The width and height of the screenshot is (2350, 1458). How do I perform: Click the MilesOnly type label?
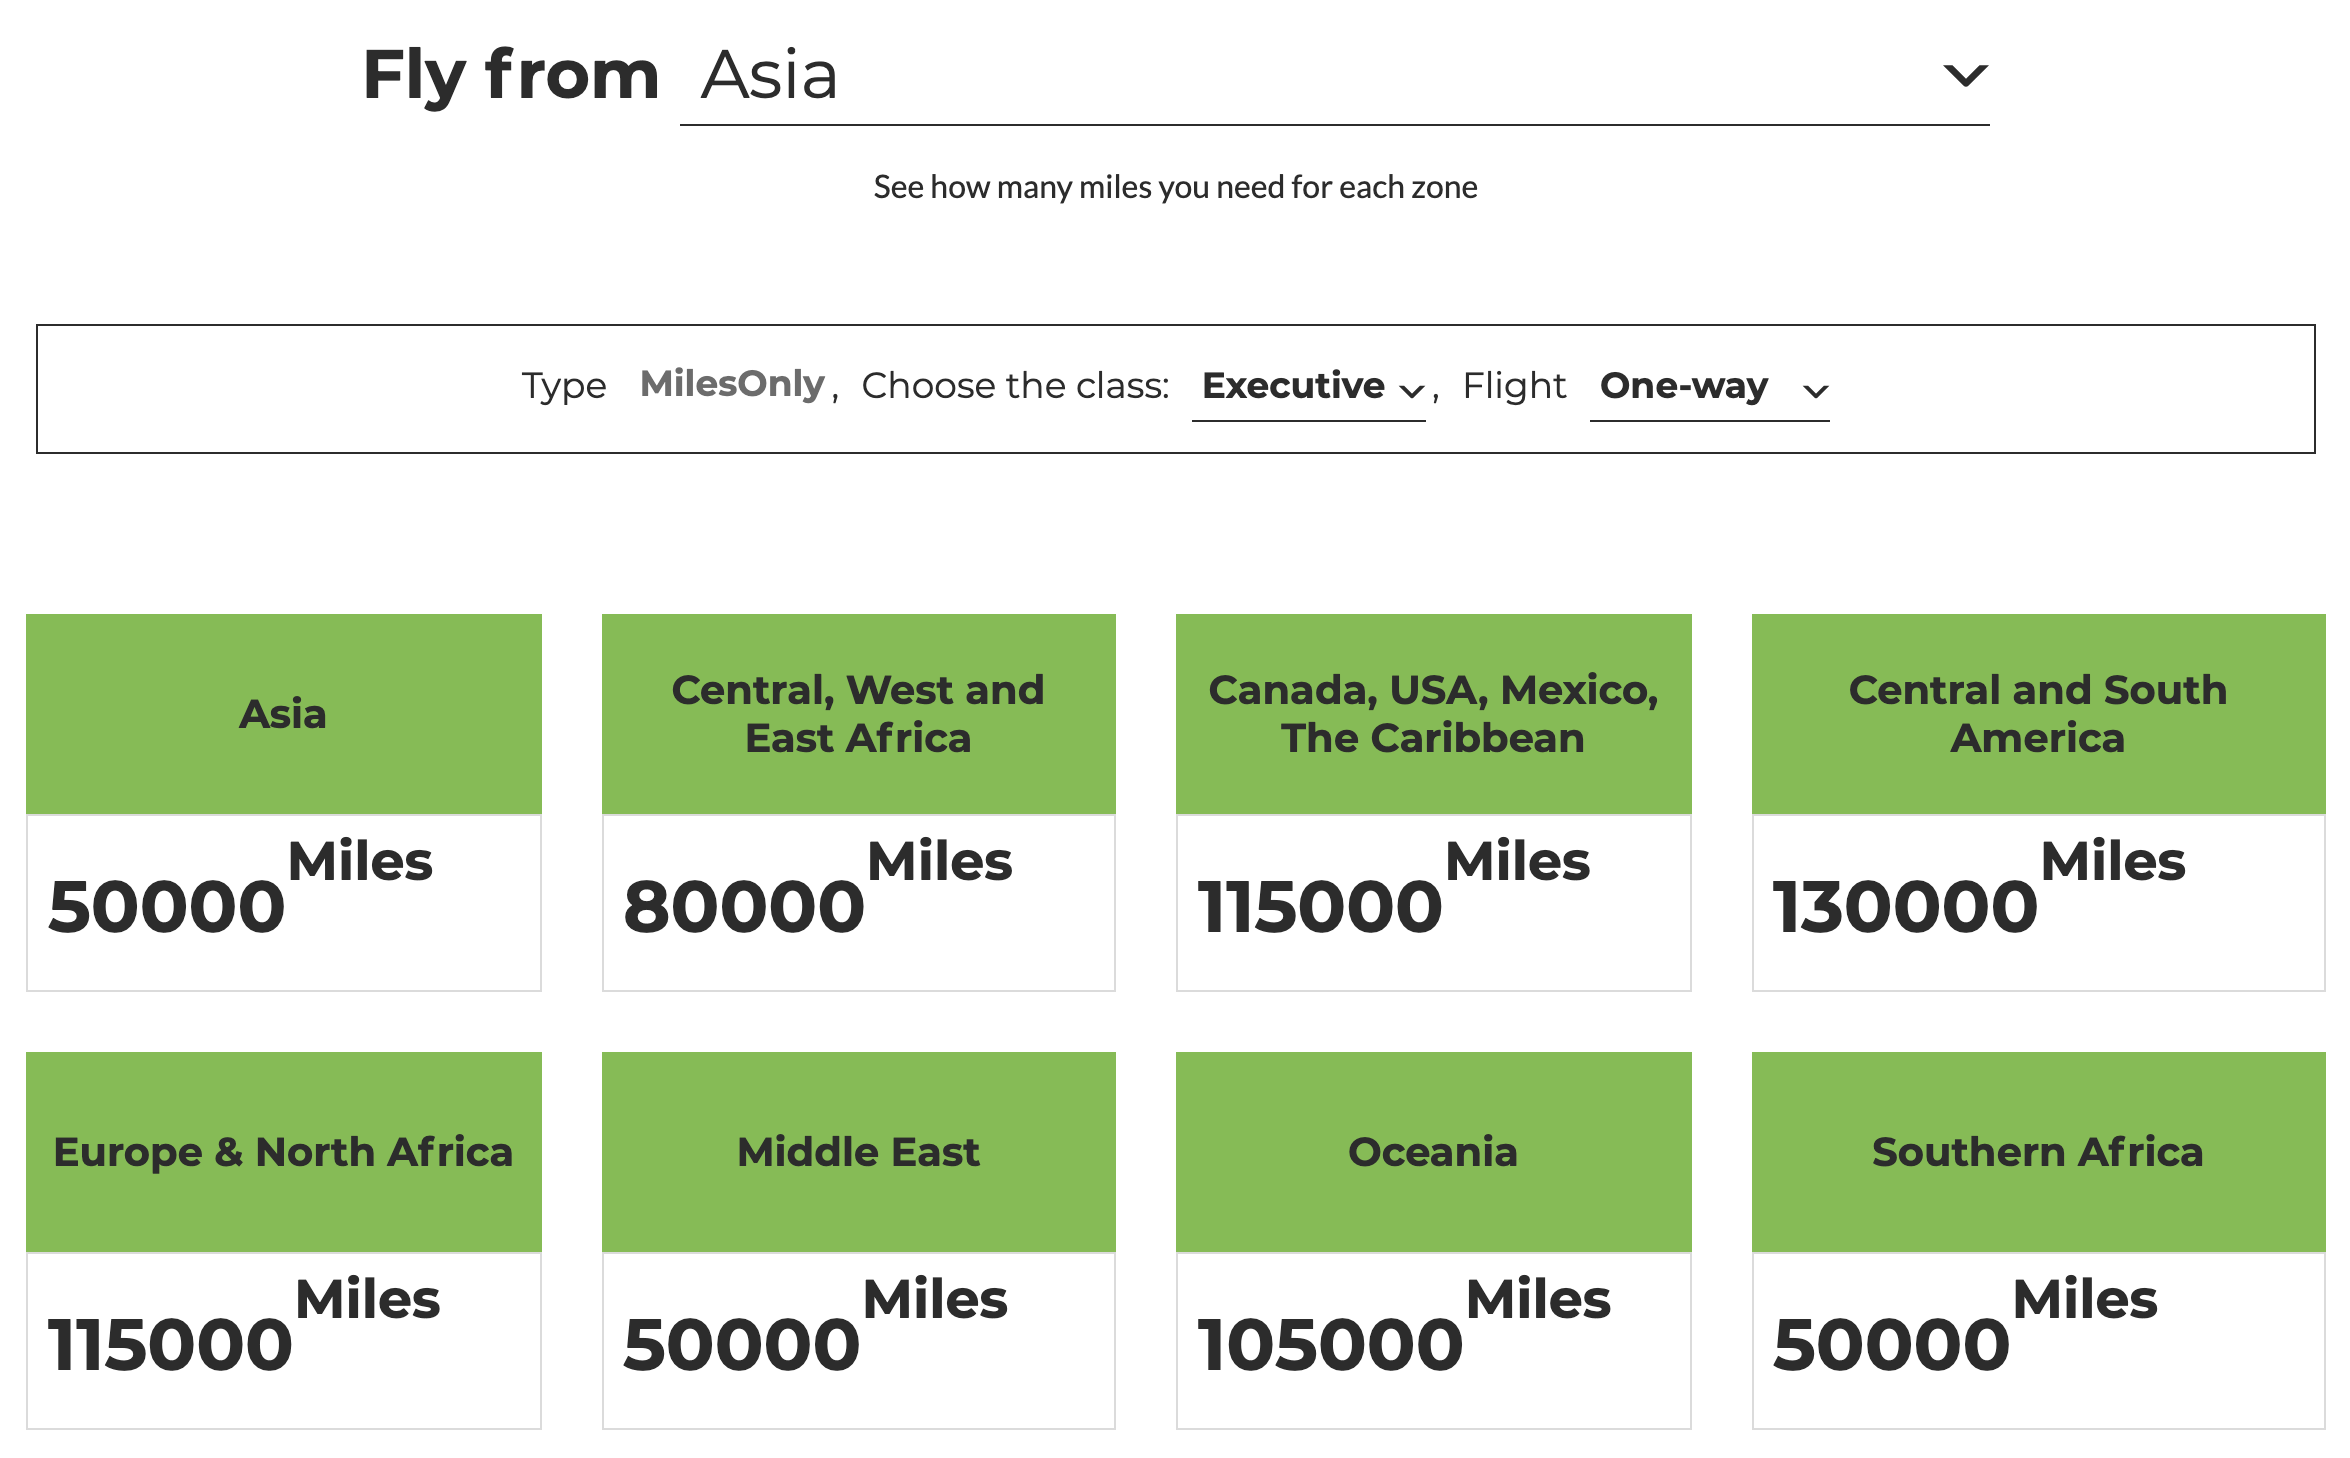pos(732,384)
